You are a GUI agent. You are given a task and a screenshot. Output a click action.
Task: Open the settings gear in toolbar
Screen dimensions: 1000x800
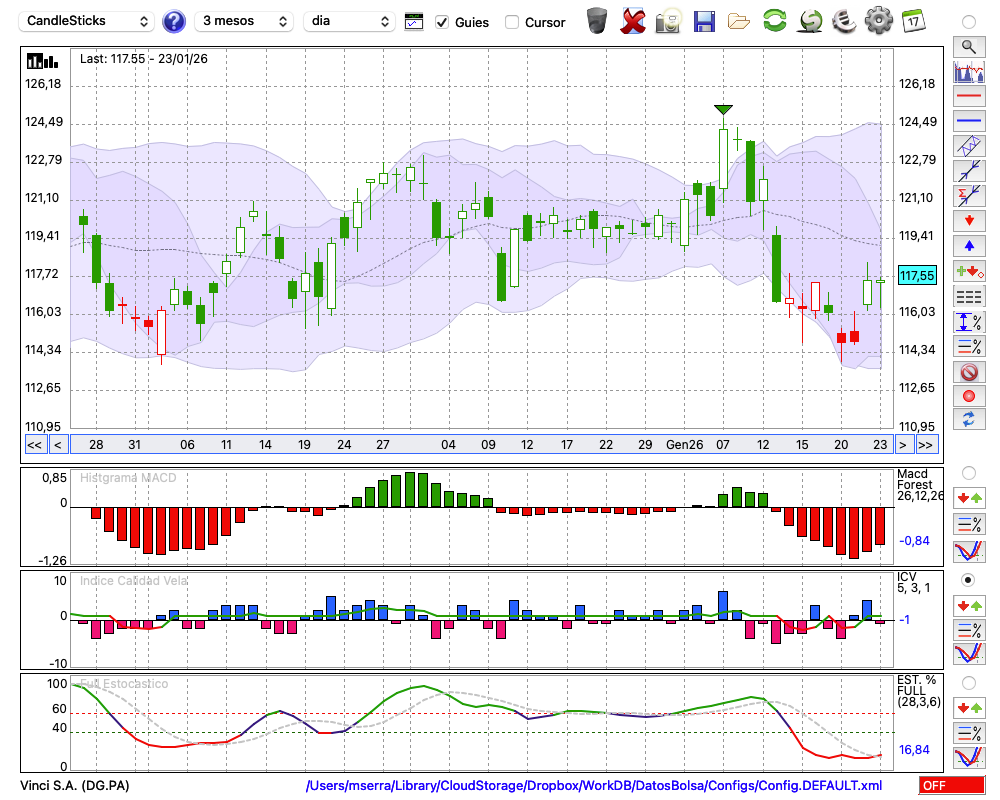878,21
